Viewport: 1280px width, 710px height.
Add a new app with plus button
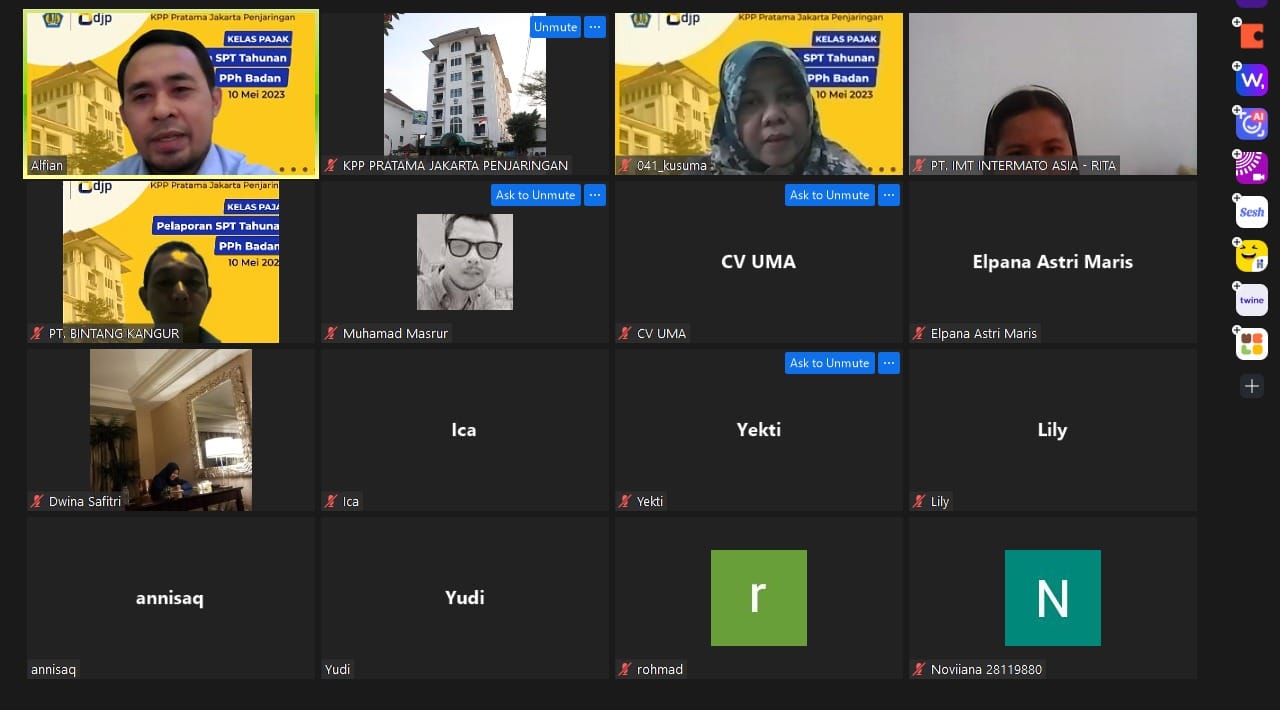(x=1252, y=386)
